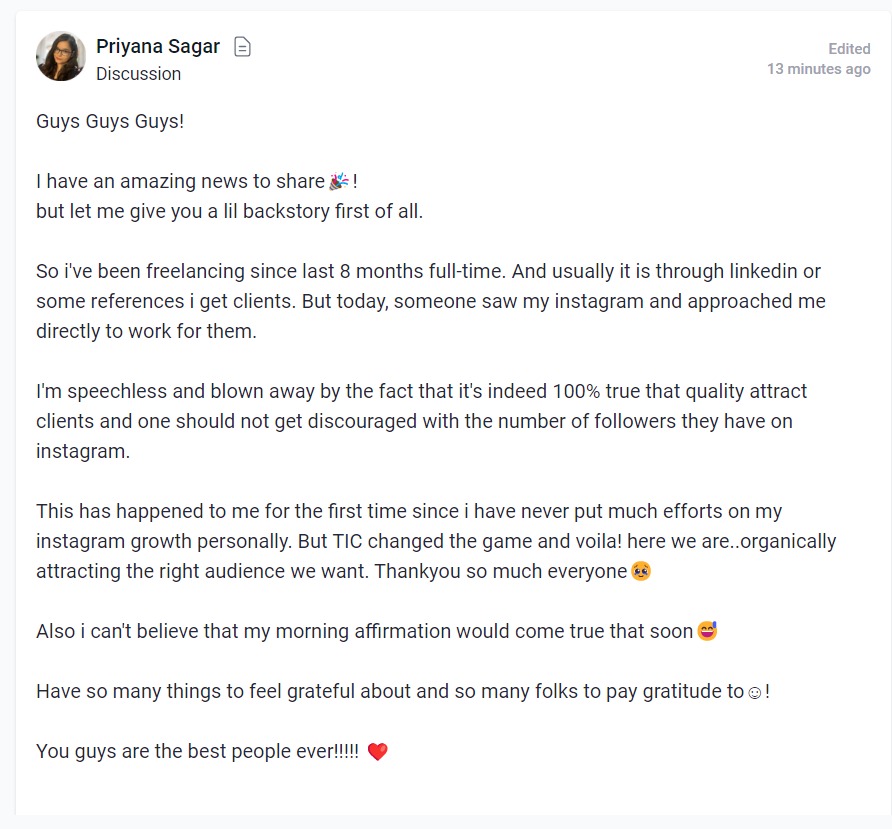Click the red heart emoji

point(377,752)
